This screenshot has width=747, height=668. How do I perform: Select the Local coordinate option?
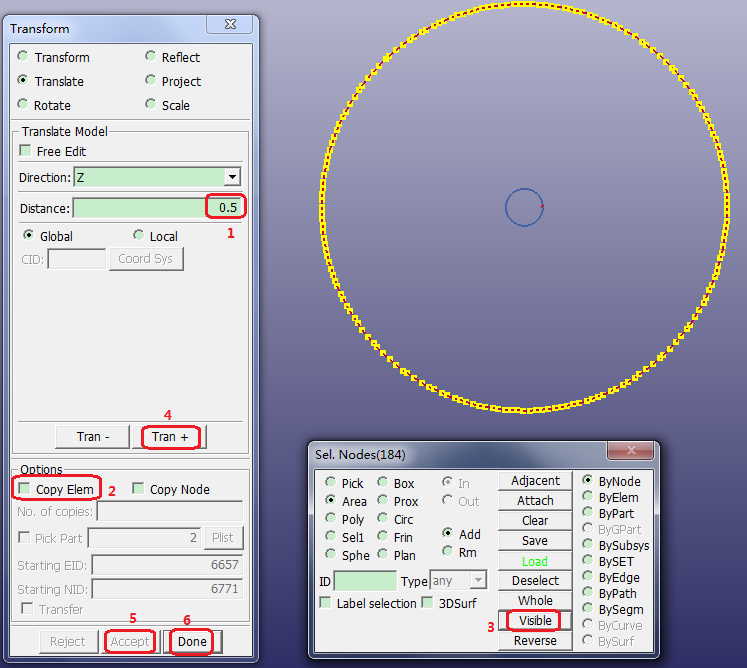coord(139,236)
